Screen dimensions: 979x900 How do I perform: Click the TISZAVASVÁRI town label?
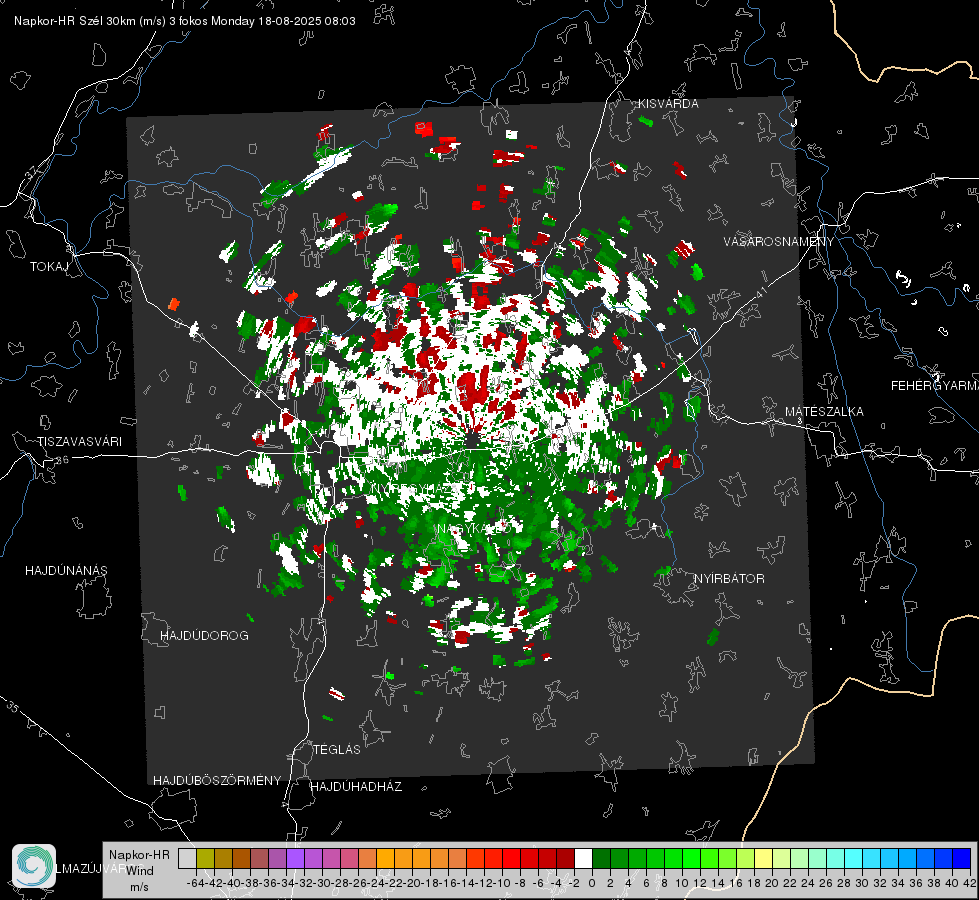[x=79, y=442]
